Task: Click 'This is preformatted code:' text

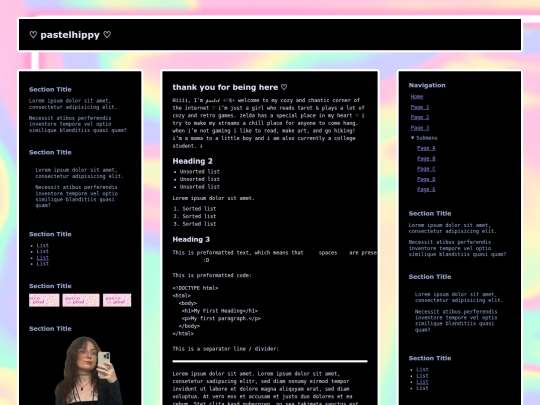Action: pos(212,276)
